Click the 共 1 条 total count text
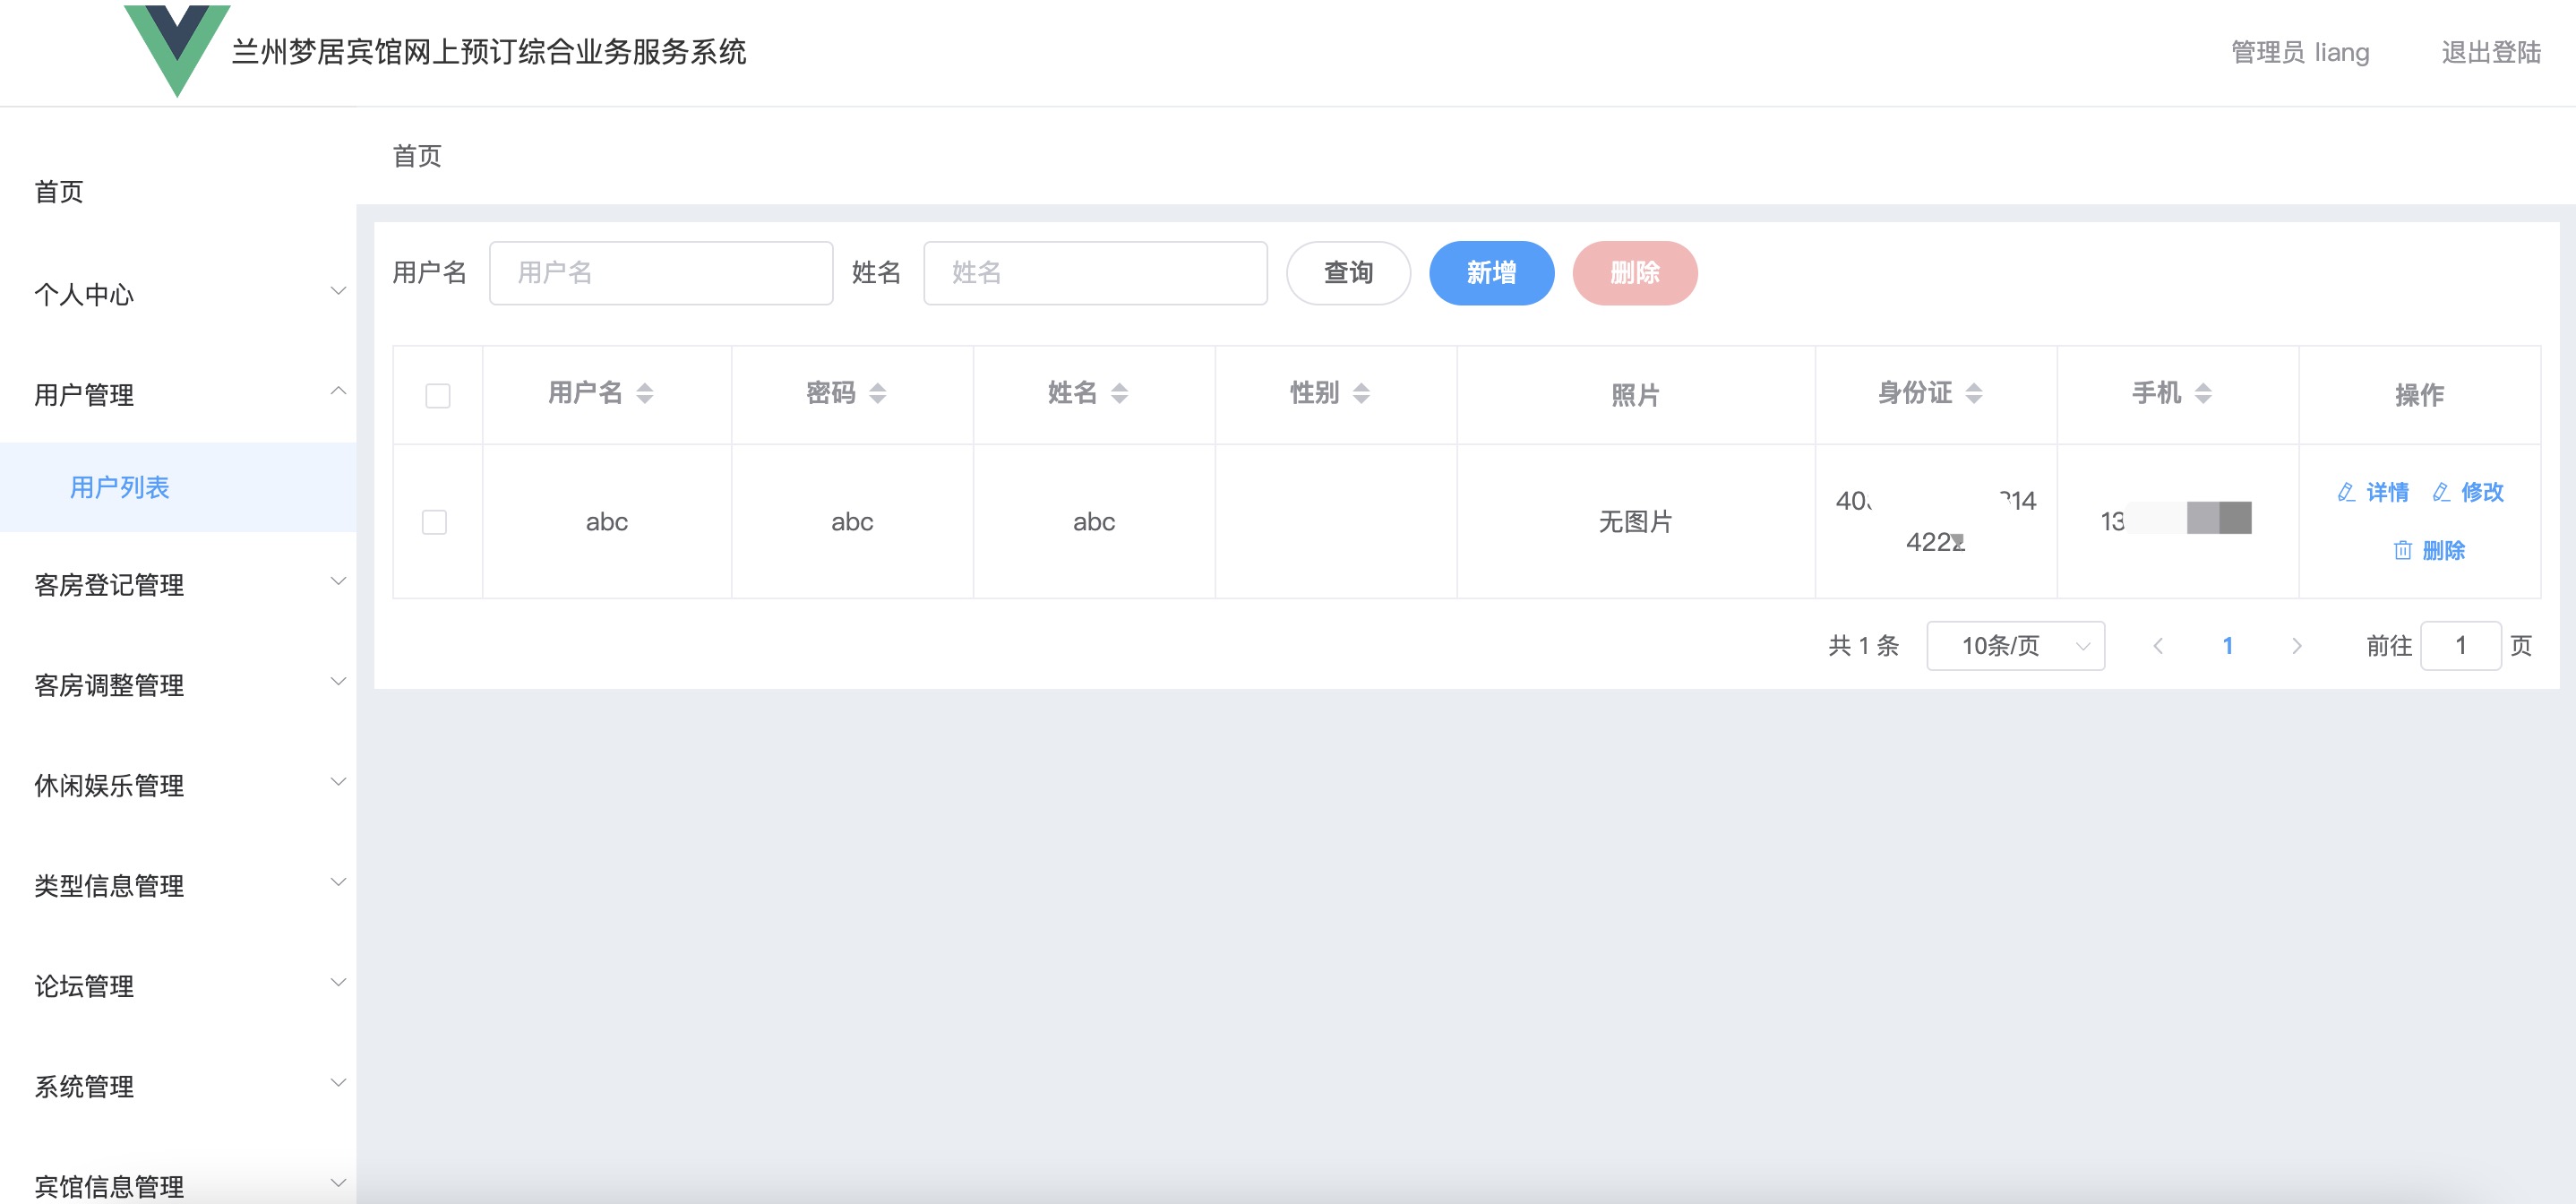Screen dimensions: 2576x1204 [x=1863, y=646]
